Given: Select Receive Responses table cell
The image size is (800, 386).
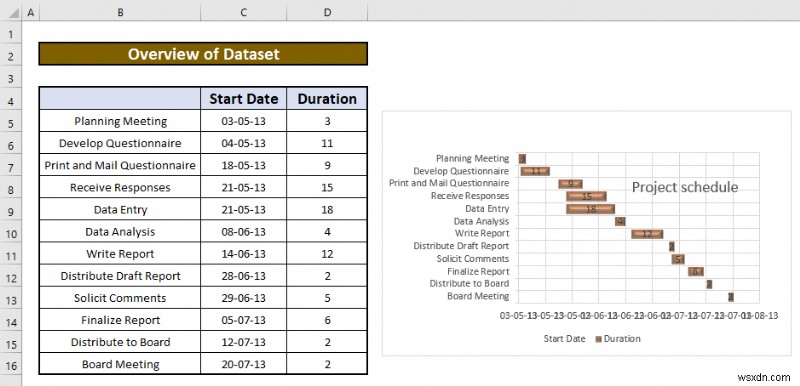Looking at the screenshot, I should (x=120, y=187).
